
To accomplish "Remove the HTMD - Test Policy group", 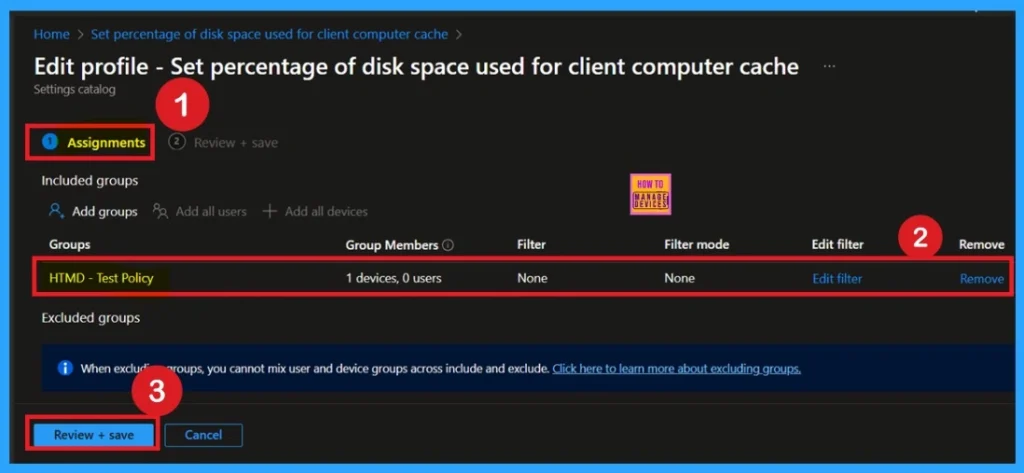I will 981,278.
